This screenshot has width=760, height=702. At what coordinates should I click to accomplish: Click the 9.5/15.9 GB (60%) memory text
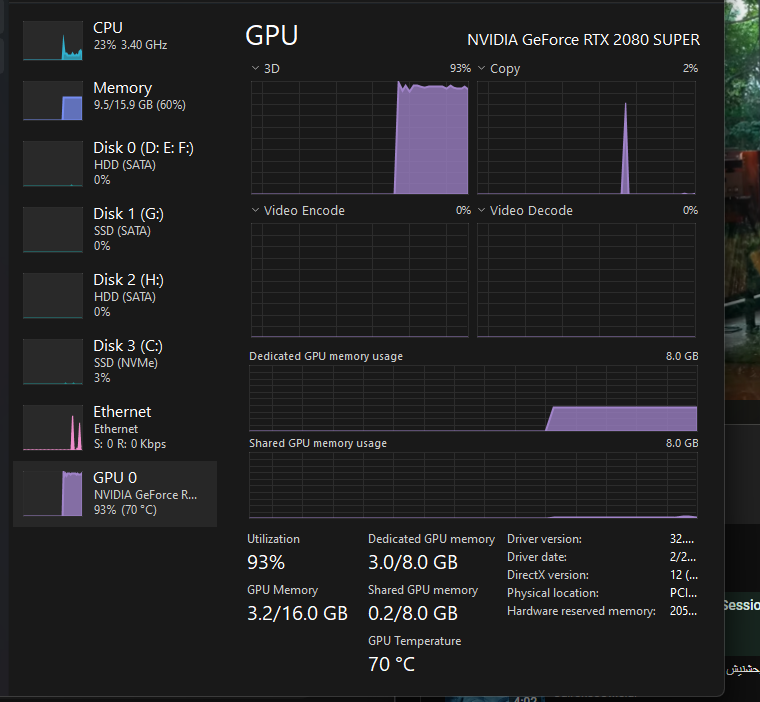[140, 105]
